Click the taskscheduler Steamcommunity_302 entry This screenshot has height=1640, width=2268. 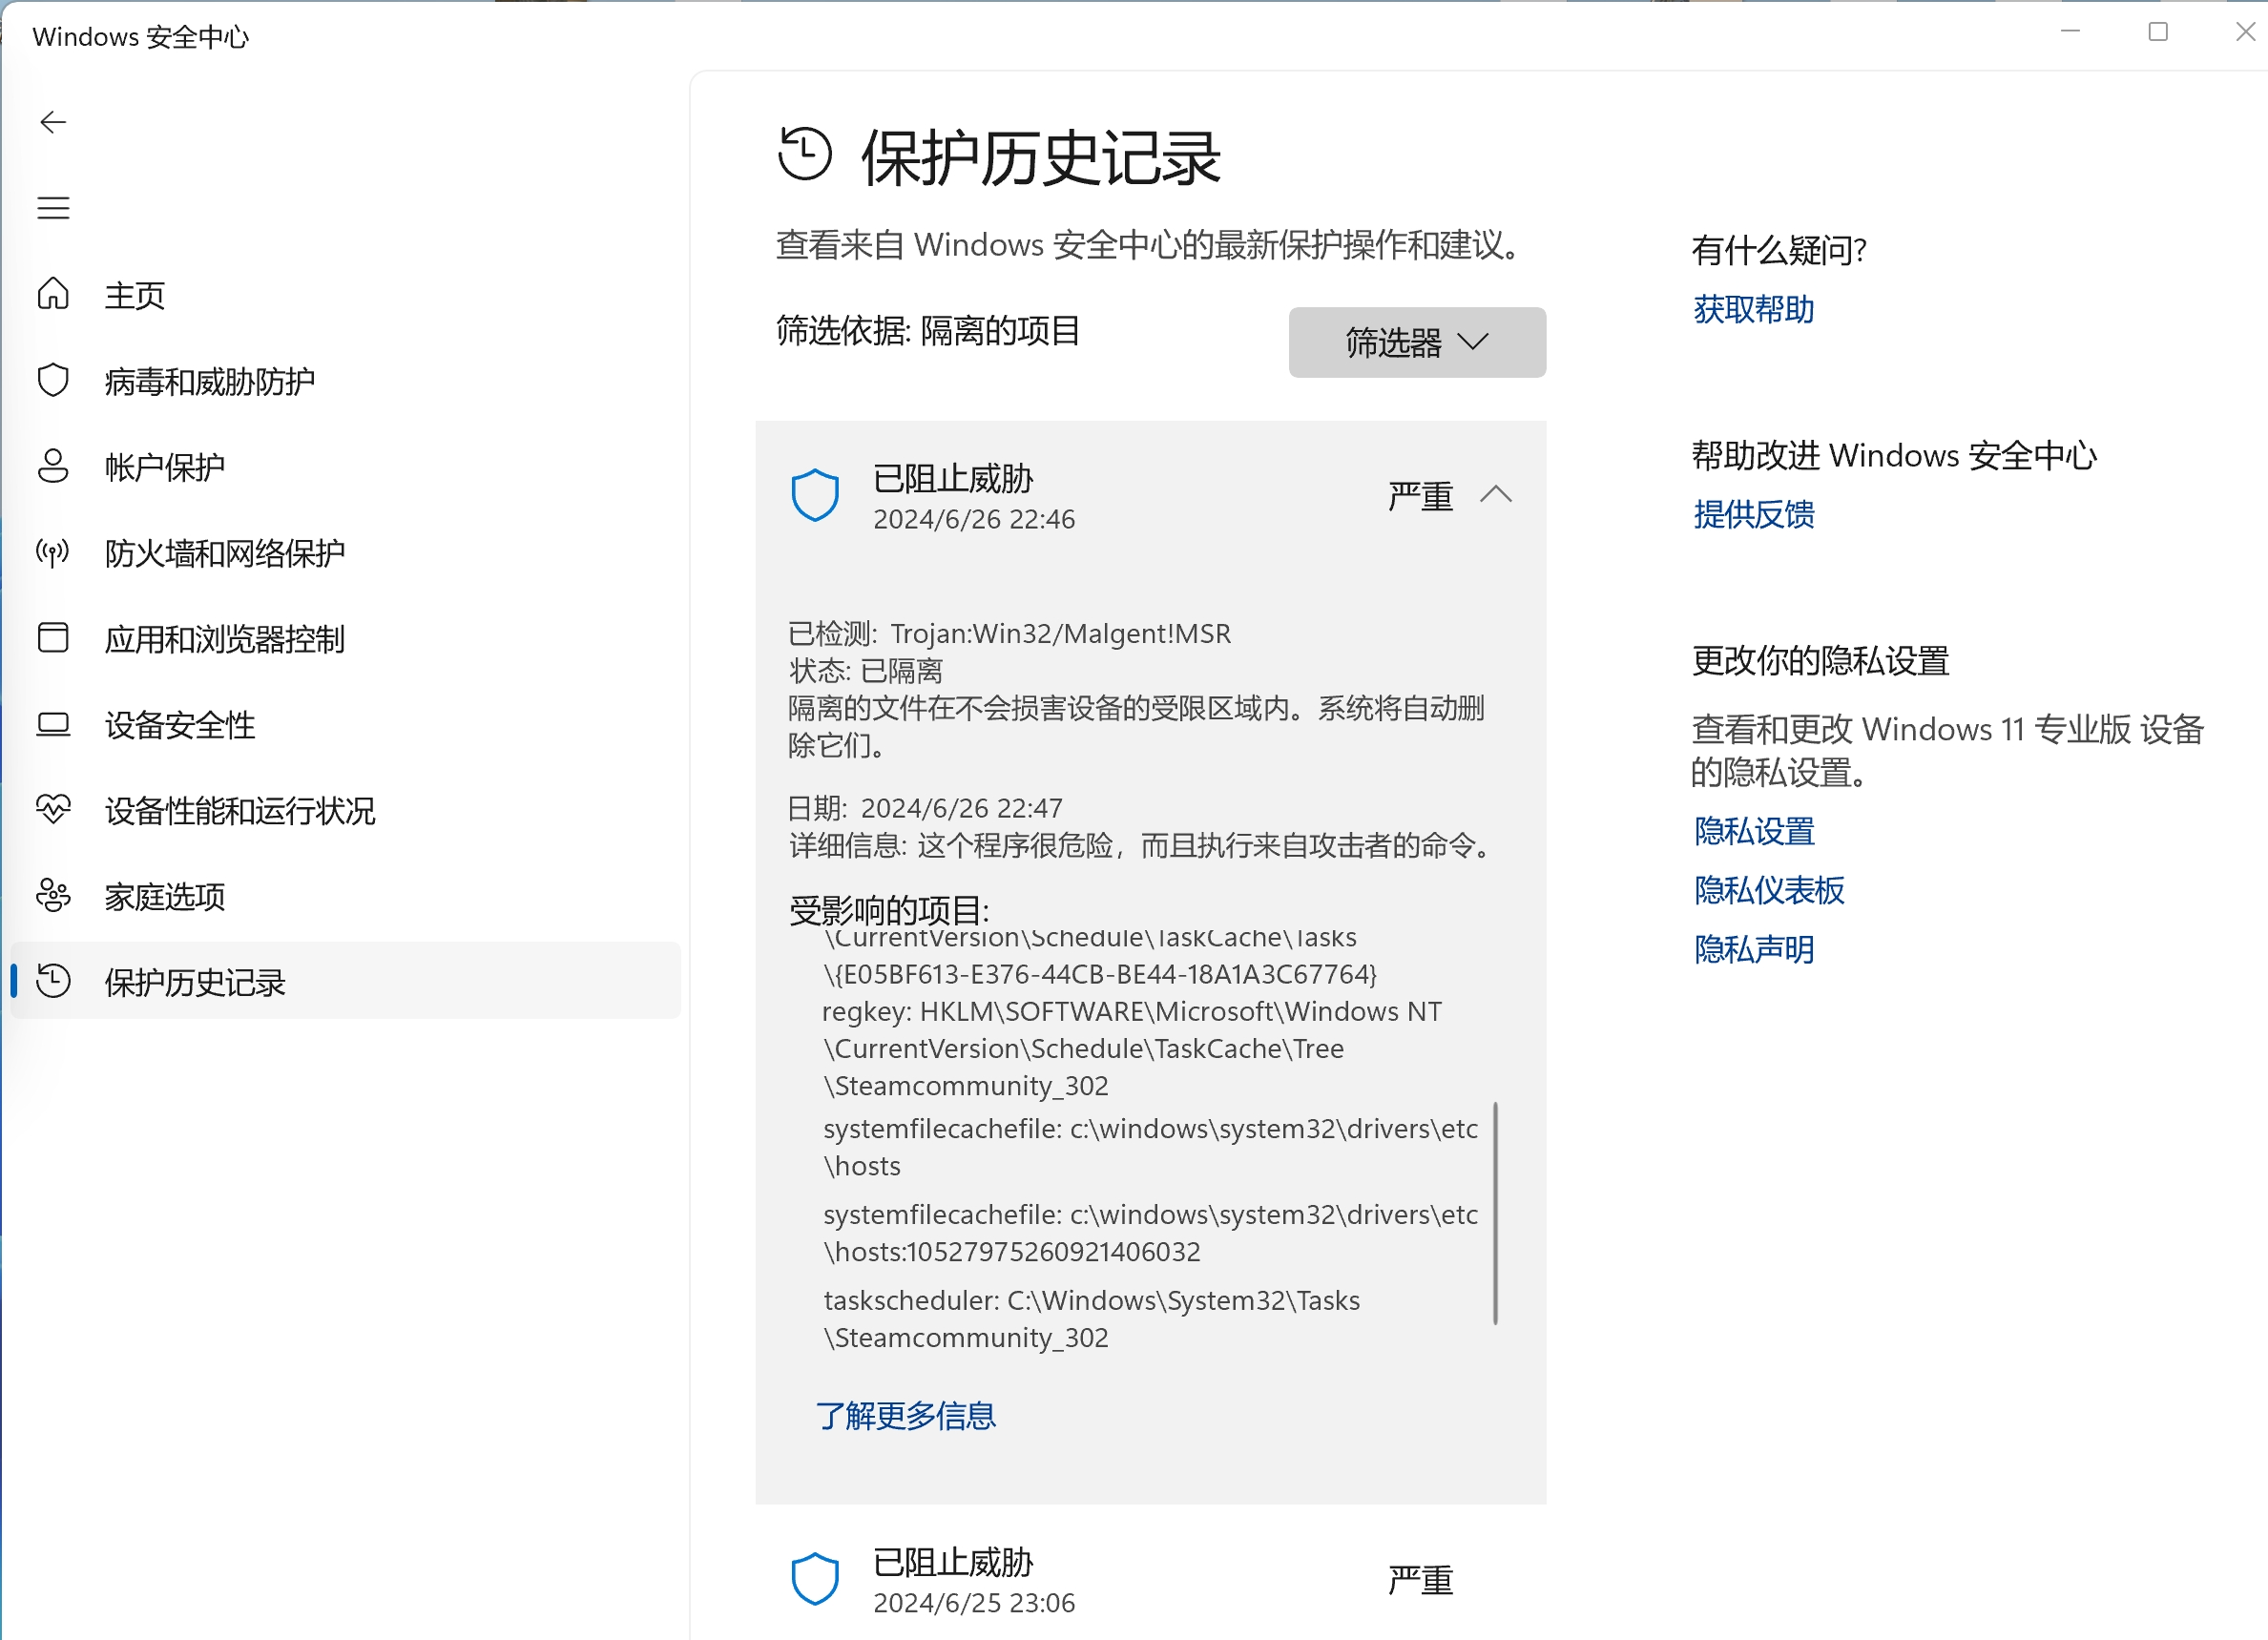click(1091, 1319)
